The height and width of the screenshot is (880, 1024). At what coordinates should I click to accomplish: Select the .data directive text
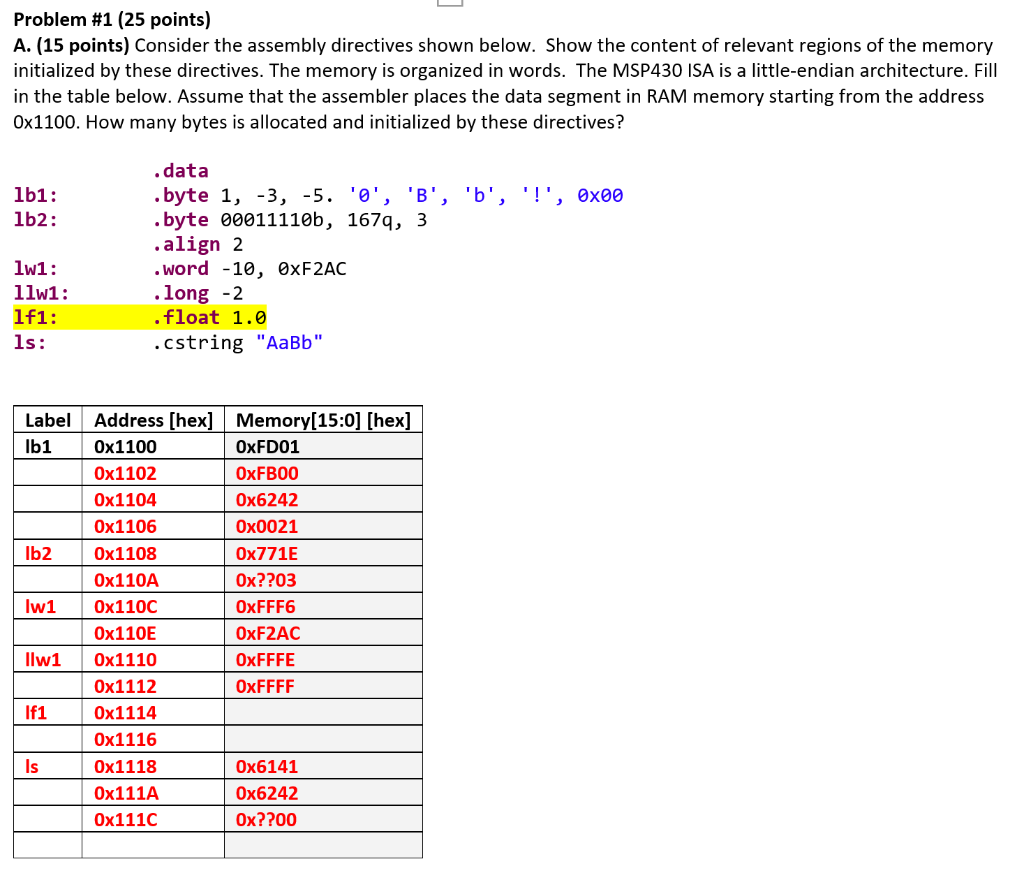tap(184, 170)
